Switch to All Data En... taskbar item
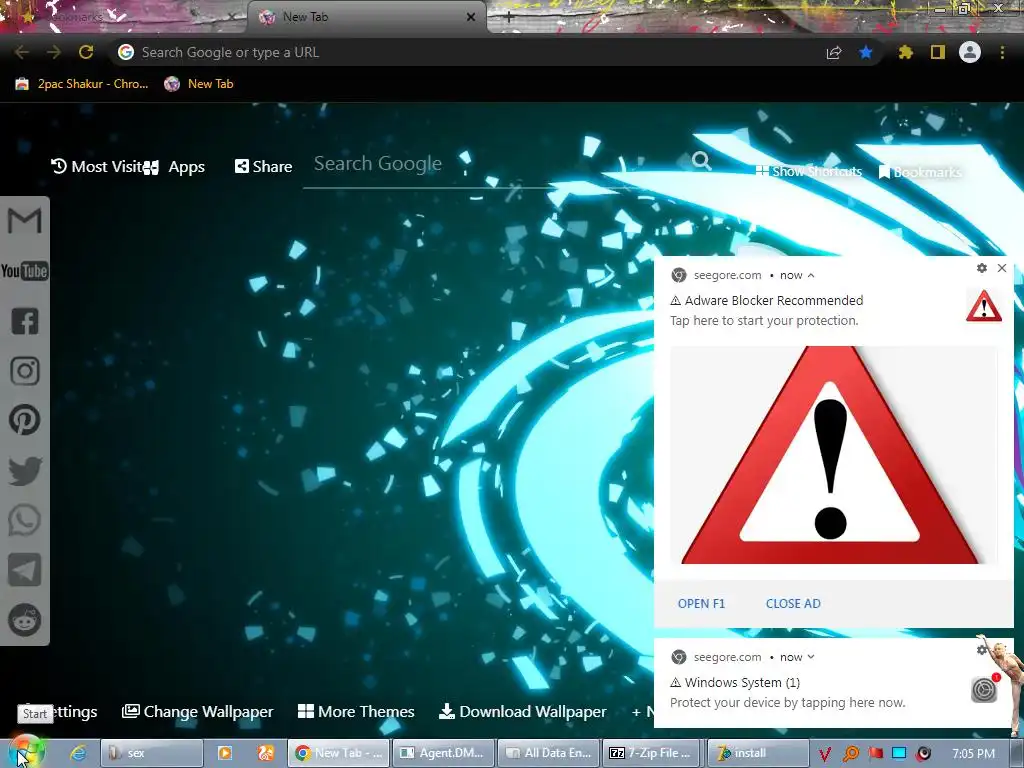Image resolution: width=1024 pixels, height=768 pixels. [x=548, y=753]
